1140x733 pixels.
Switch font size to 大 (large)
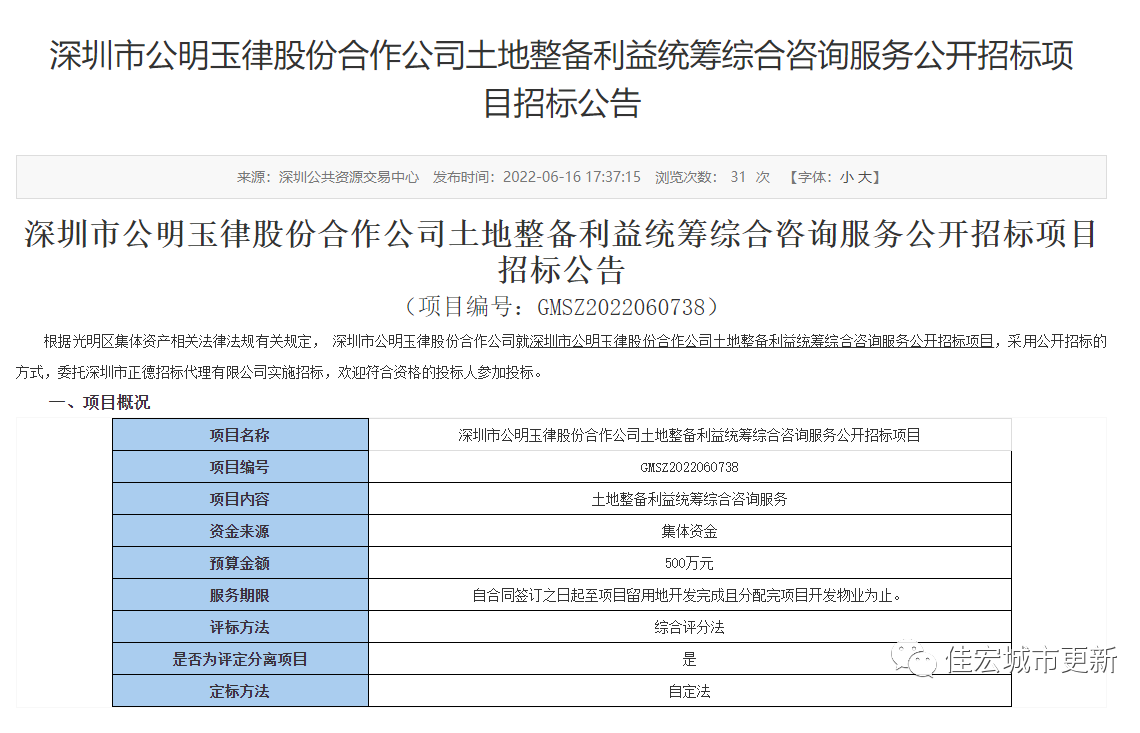[866, 177]
